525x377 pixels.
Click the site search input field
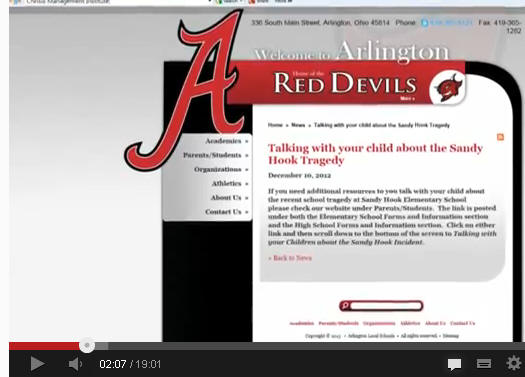[x=386, y=306]
